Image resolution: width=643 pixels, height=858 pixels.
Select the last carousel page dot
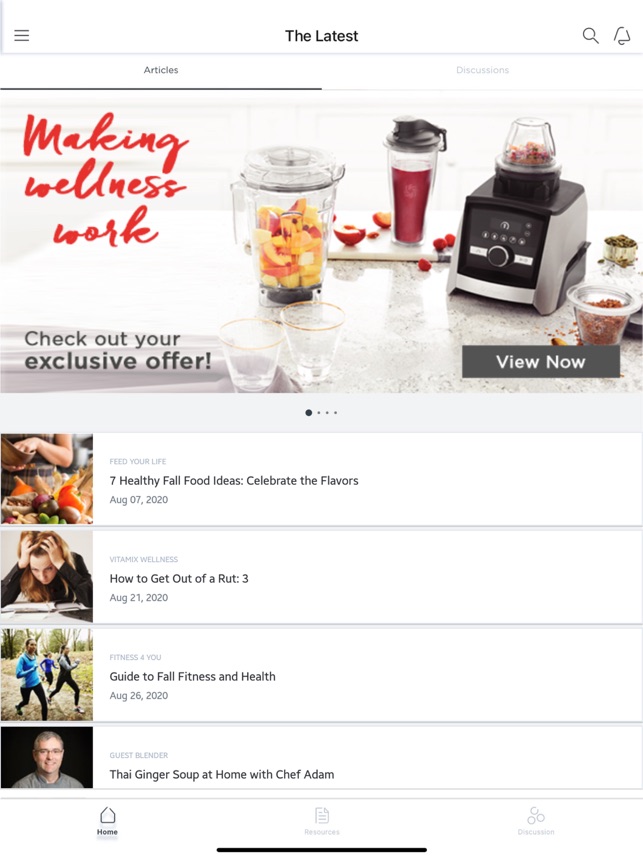pos(335,413)
